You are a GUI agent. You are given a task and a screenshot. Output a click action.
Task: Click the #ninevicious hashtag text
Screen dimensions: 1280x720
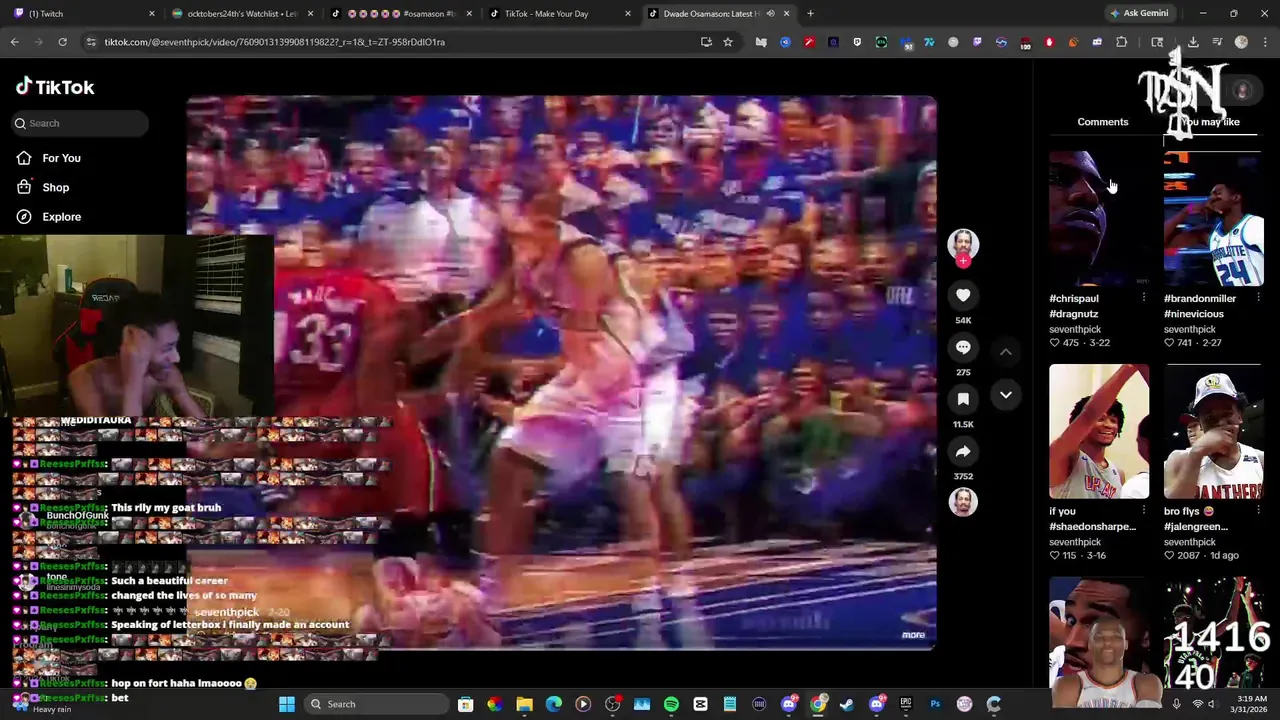pyautogui.click(x=1194, y=314)
